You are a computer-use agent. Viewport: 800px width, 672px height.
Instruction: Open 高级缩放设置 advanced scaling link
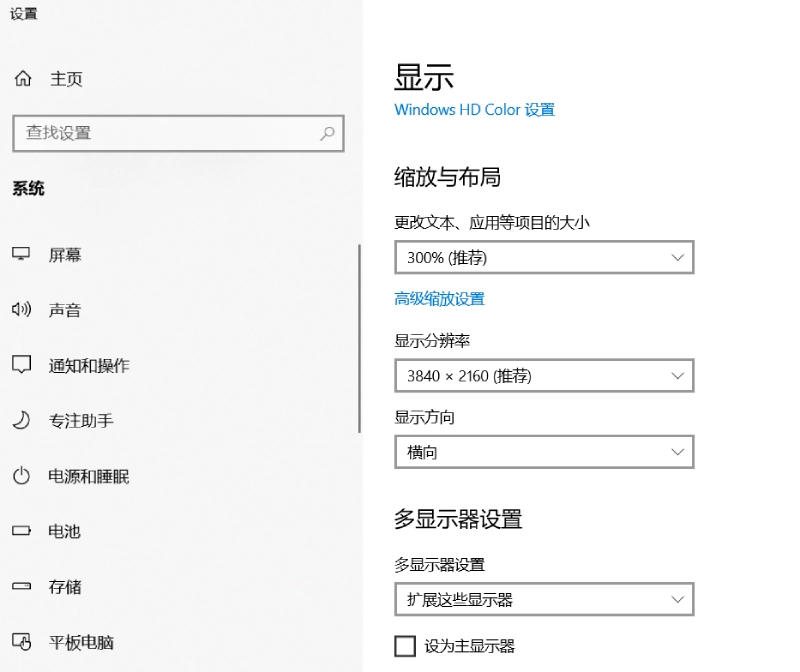[438, 298]
